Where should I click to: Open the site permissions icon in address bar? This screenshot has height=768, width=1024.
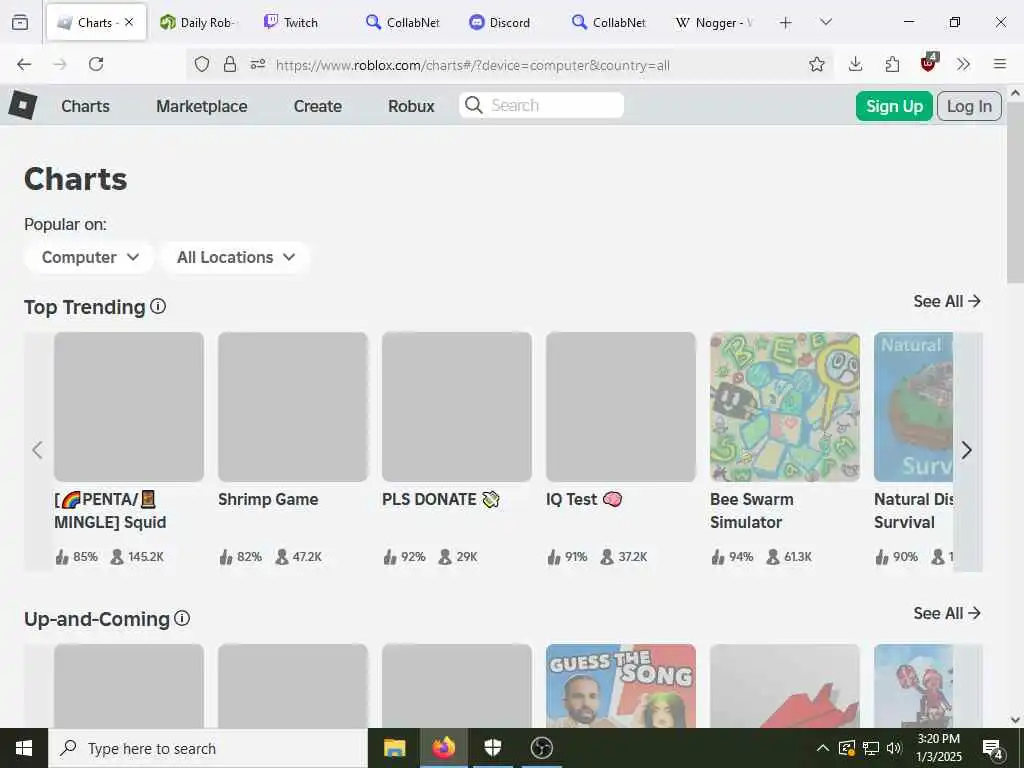(x=258, y=64)
